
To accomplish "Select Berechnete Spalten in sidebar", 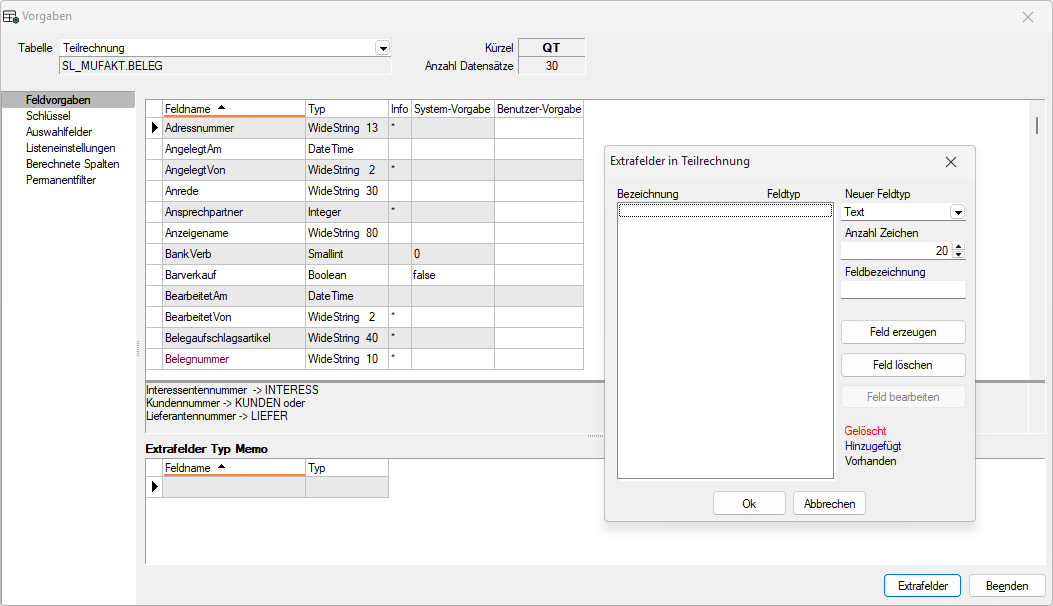I will [x=72, y=164].
